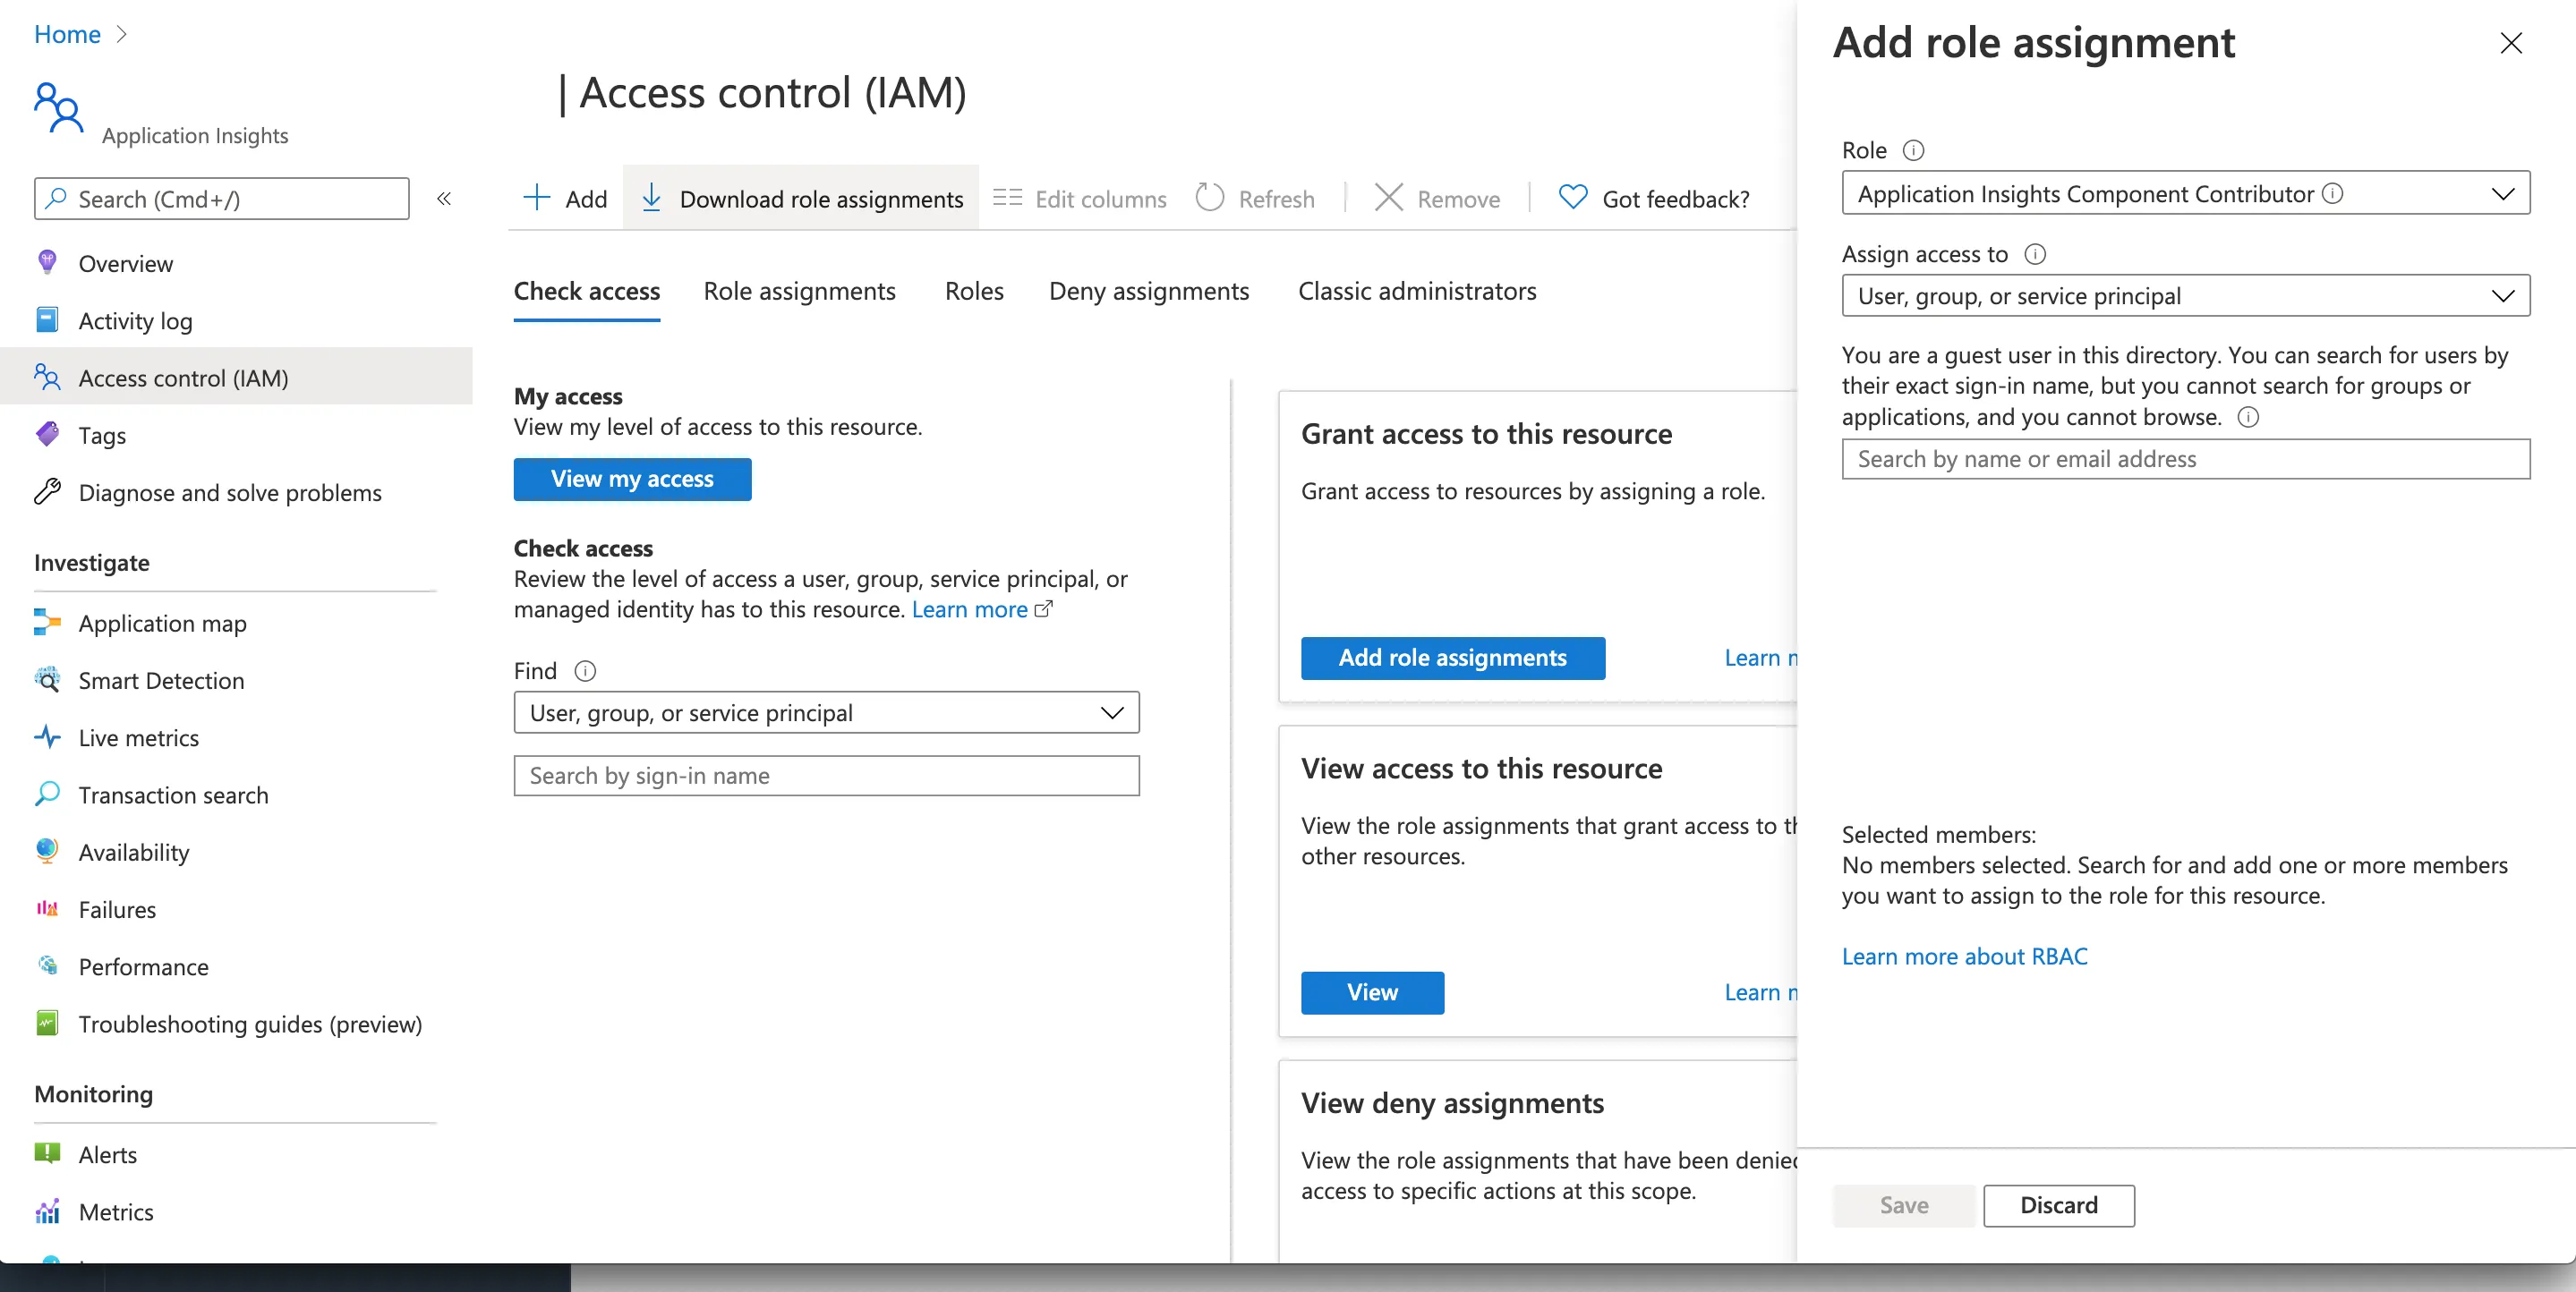Click the Refresh circular arrow icon
2576x1292 pixels.
click(x=1209, y=198)
